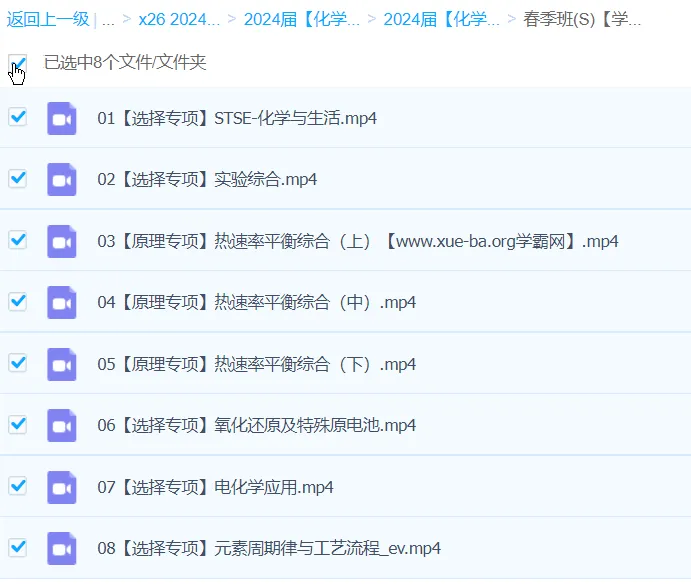Click the video icon for 04 热速率平衡综合（中）
Viewport: 691px width, 584px height.
click(x=62, y=302)
